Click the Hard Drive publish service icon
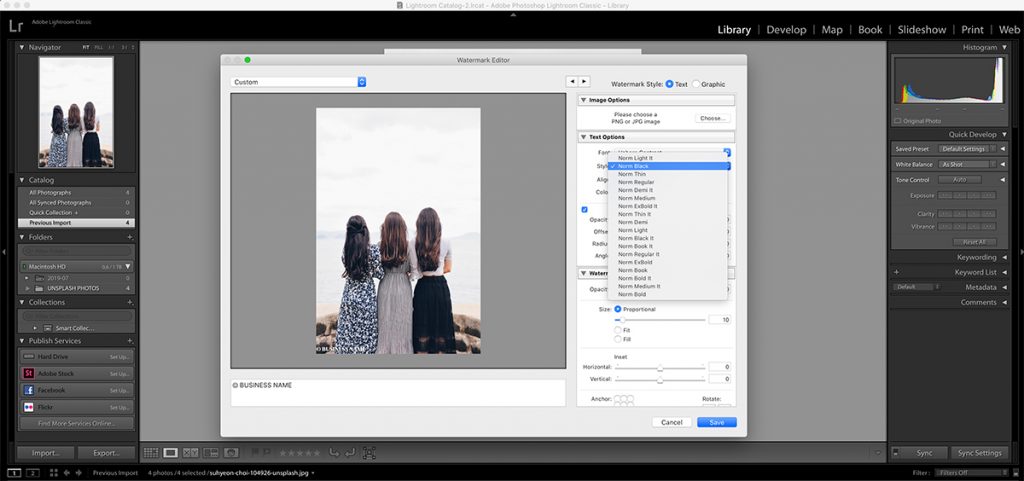This screenshot has height=481, width=1024. 29,356
